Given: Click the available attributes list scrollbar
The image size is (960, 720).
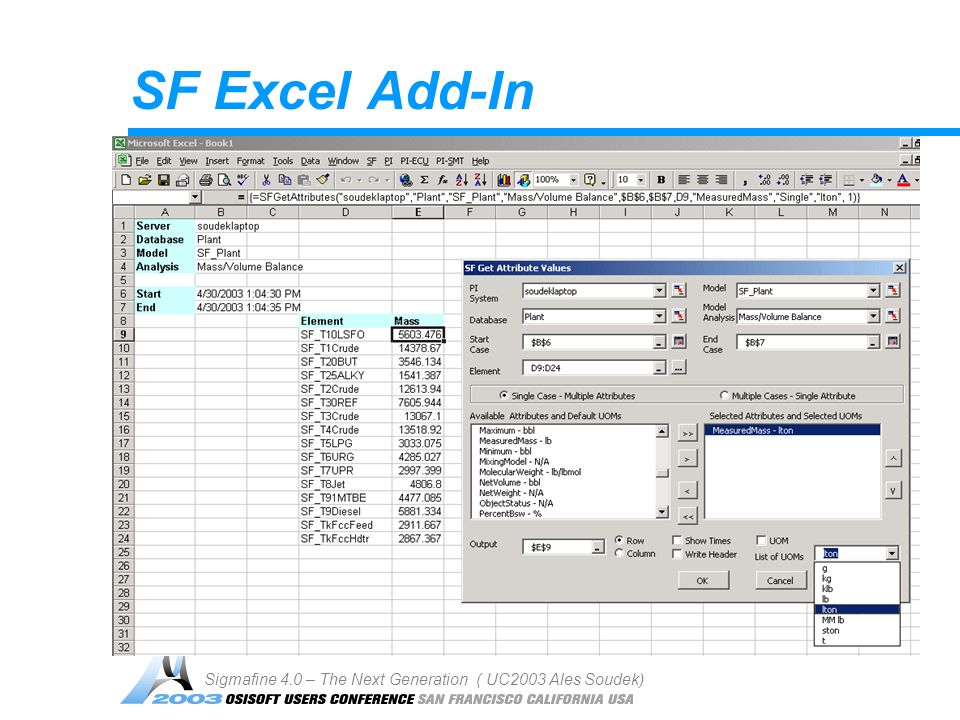Looking at the screenshot, I should click(662, 472).
